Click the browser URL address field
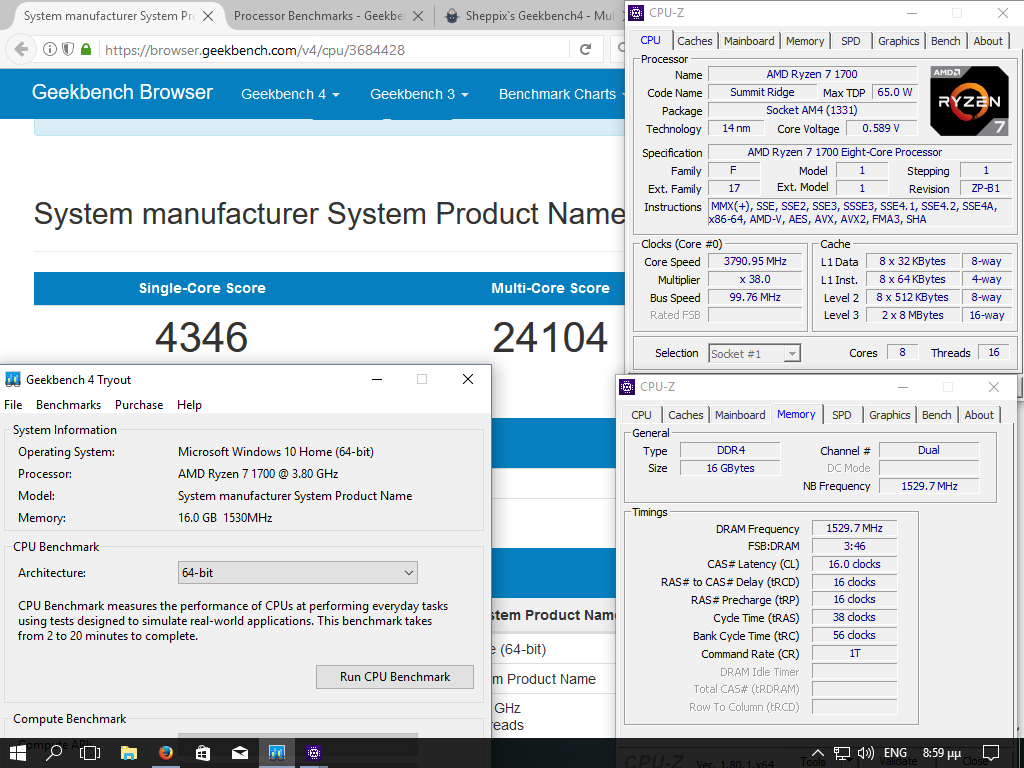This screenshot has height=768, width=1024. (x=333, y=50)
